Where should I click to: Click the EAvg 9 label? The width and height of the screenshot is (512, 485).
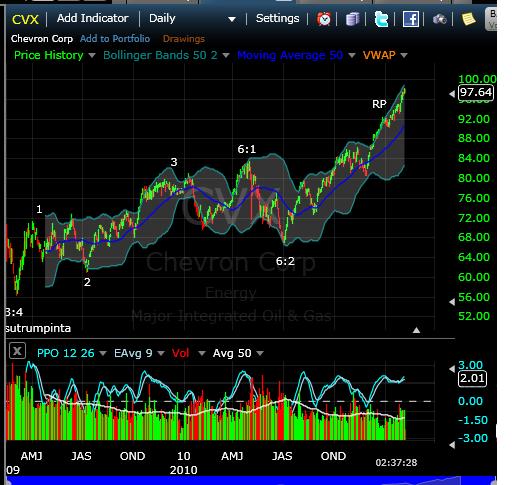[133, 353]
